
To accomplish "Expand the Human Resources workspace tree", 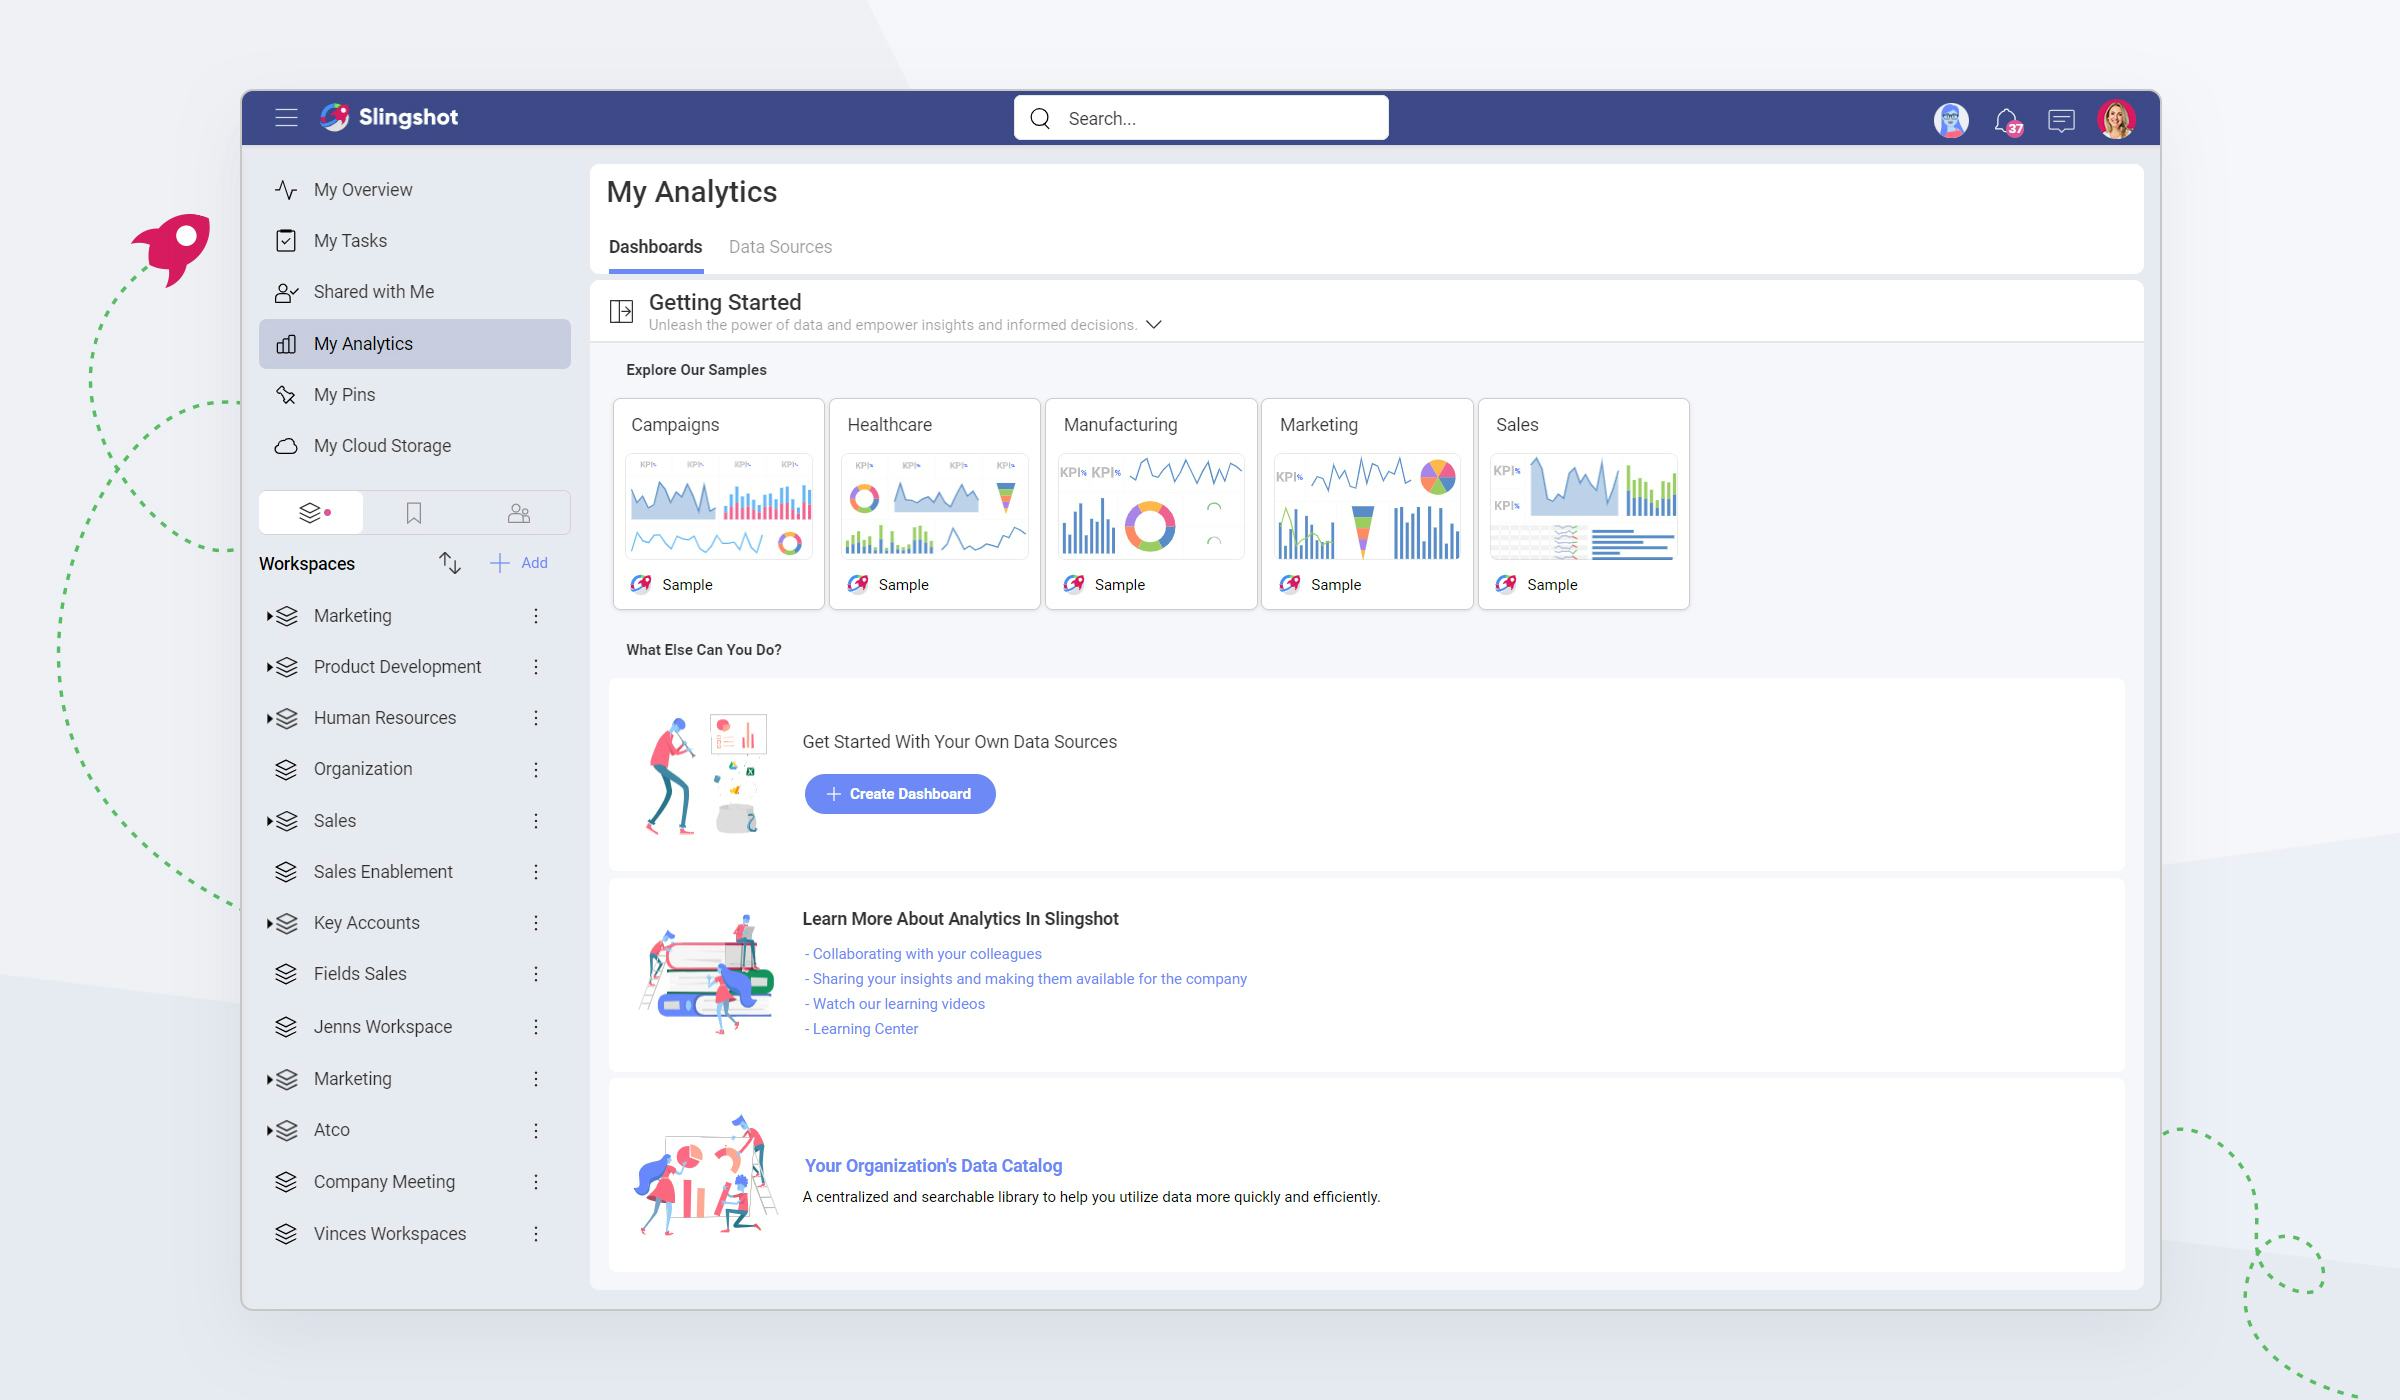I will [x=269, y=718].
